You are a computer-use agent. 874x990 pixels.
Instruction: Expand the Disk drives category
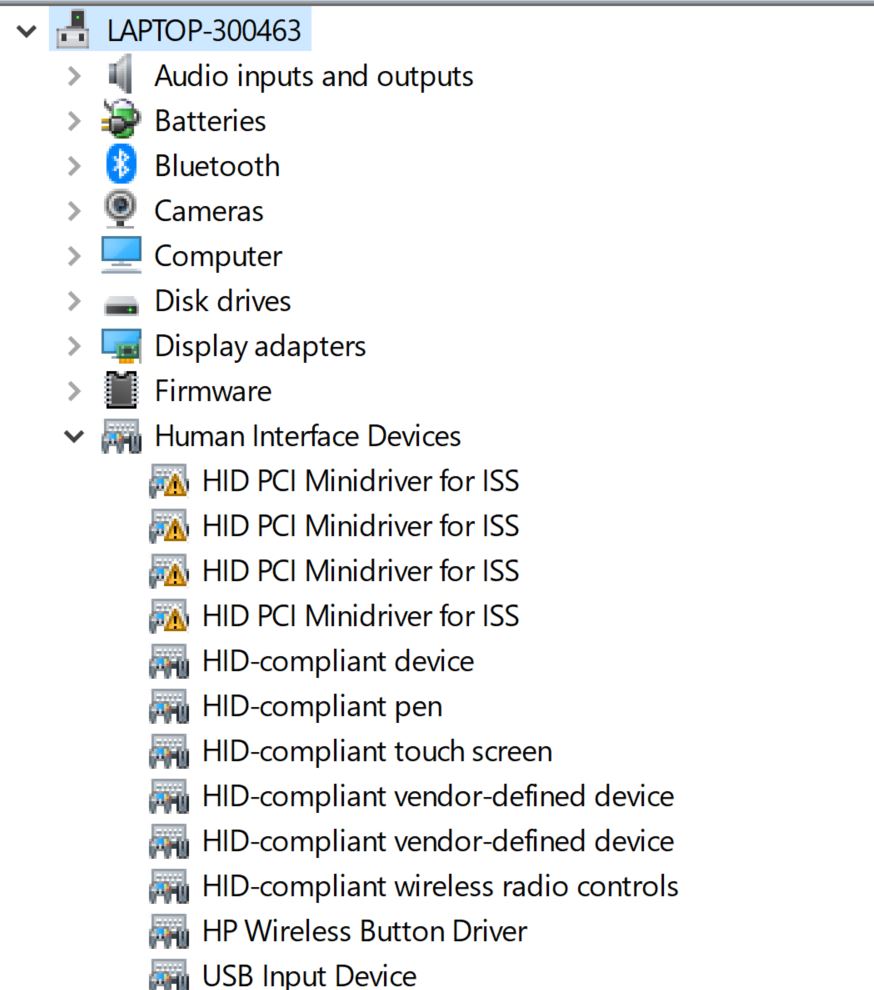(74, 301)
